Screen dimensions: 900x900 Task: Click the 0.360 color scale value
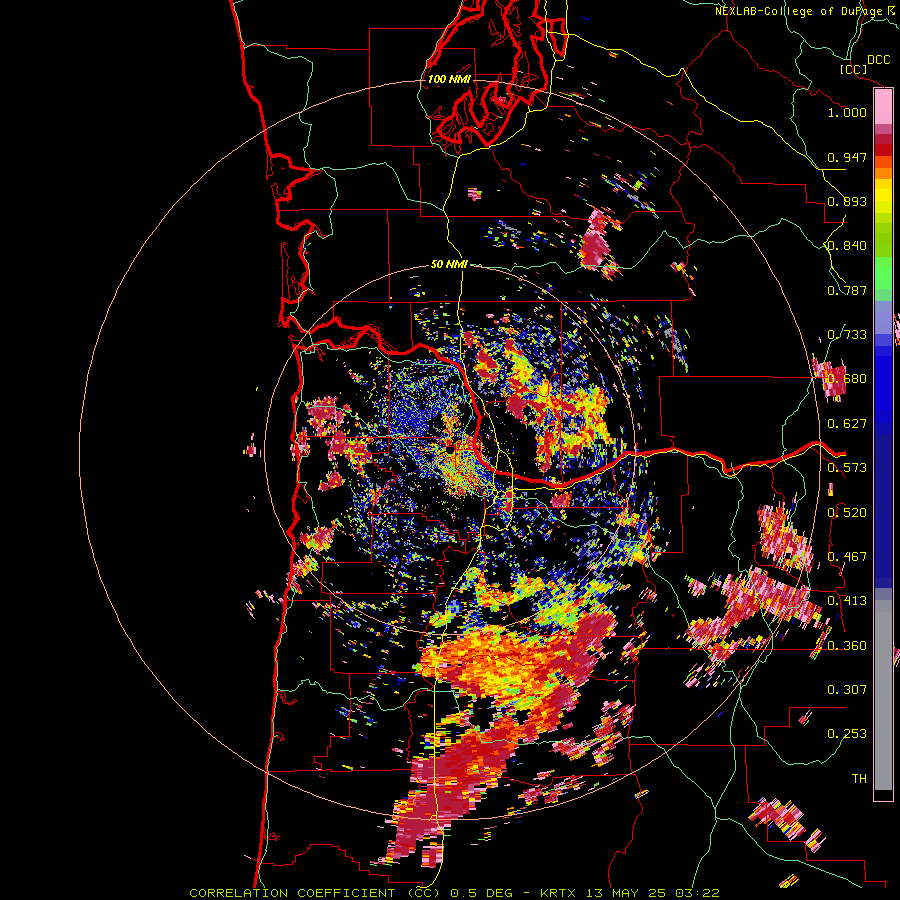[x=847, y=646]
